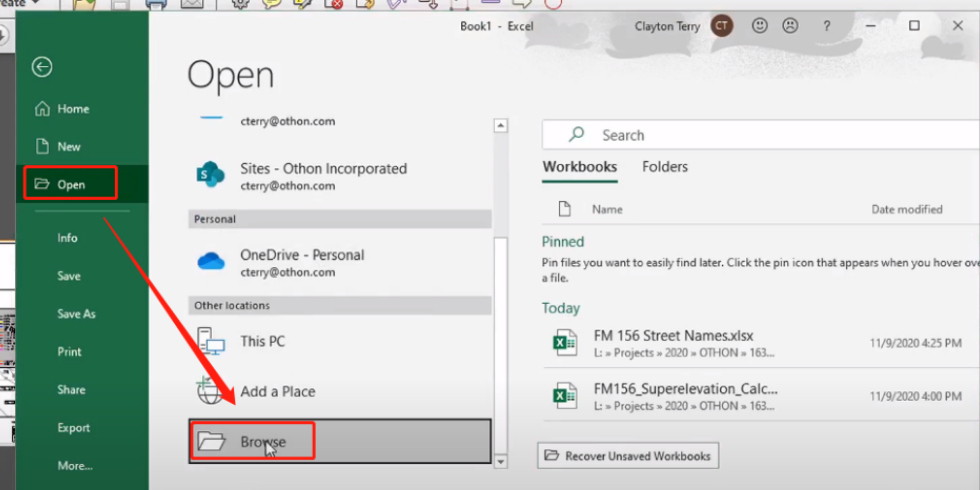Click the Today section heading
Screen dimensions: 980x490
pyautogui.click(x=561, y=308)
